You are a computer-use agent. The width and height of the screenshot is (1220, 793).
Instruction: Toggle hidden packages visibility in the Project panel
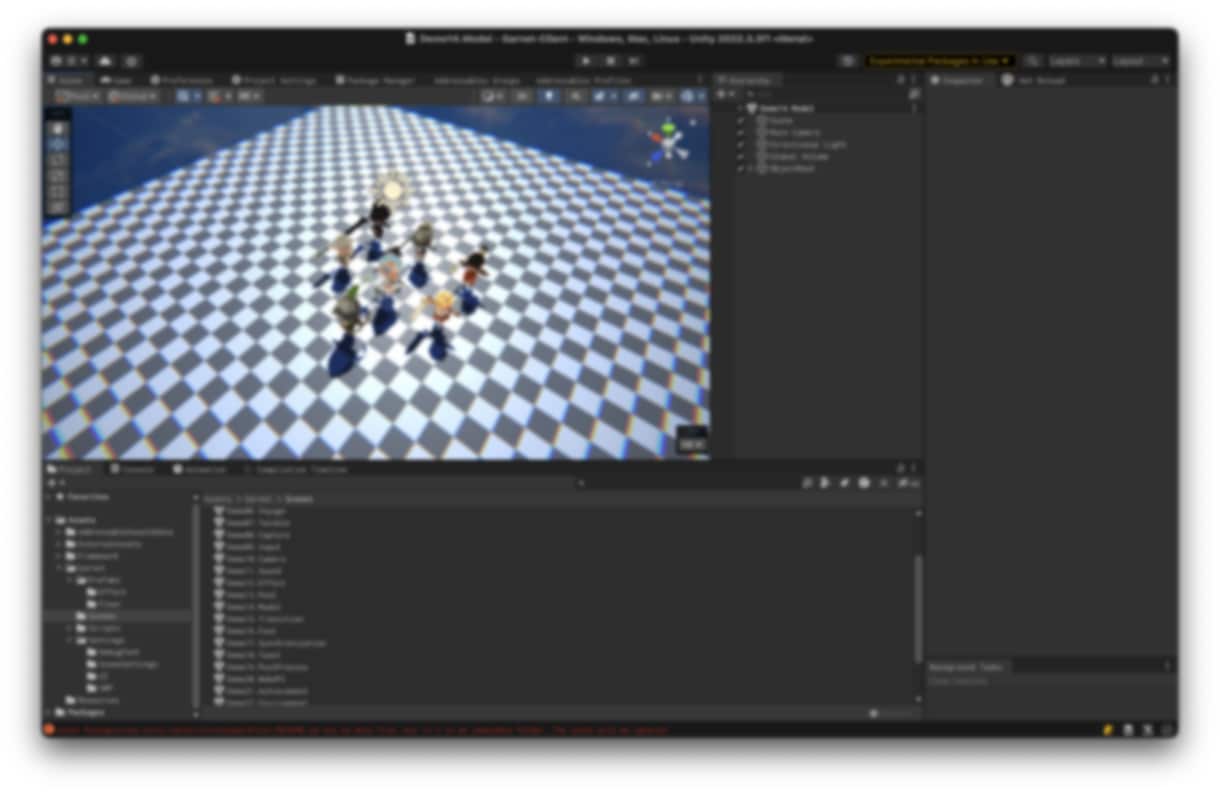908,483
